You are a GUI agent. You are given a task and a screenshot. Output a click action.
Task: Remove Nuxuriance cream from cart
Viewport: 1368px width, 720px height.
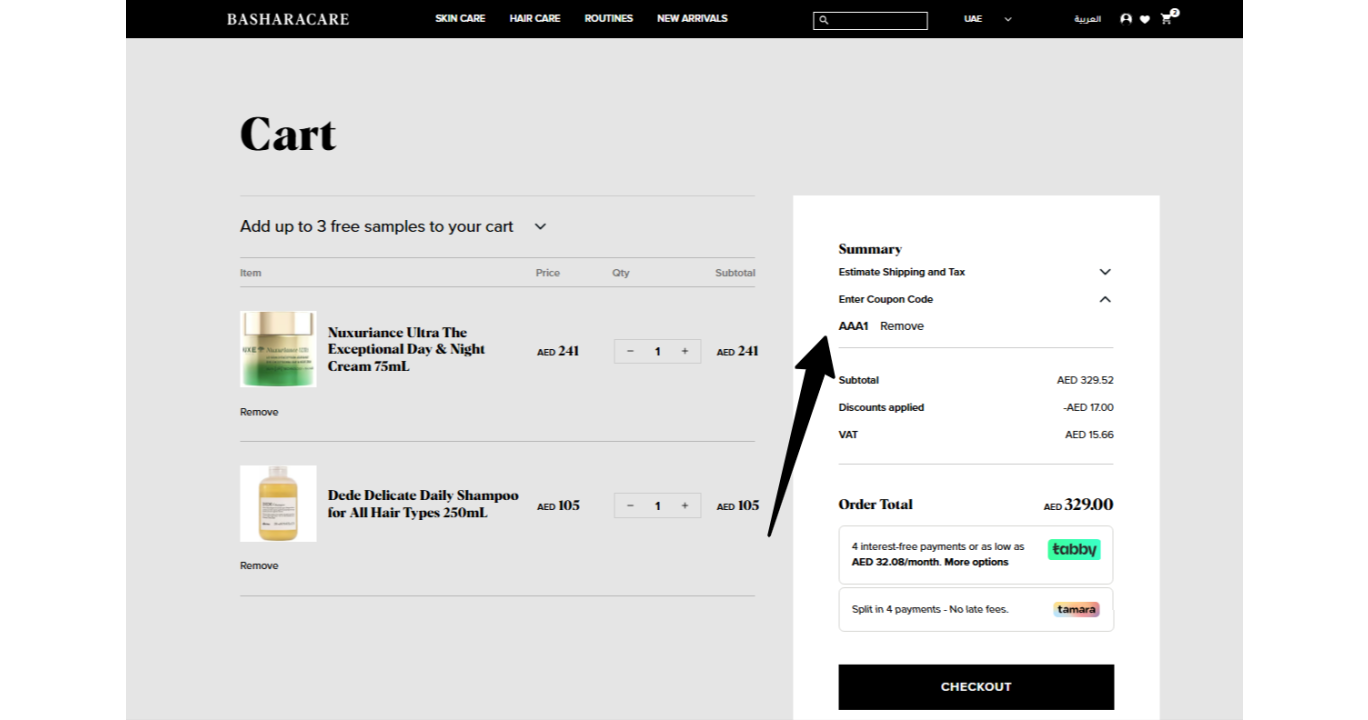click(259, 412)
